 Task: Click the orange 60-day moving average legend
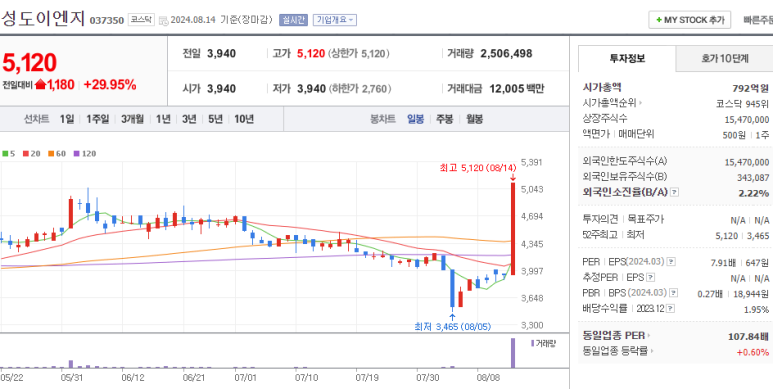(57, 154)
